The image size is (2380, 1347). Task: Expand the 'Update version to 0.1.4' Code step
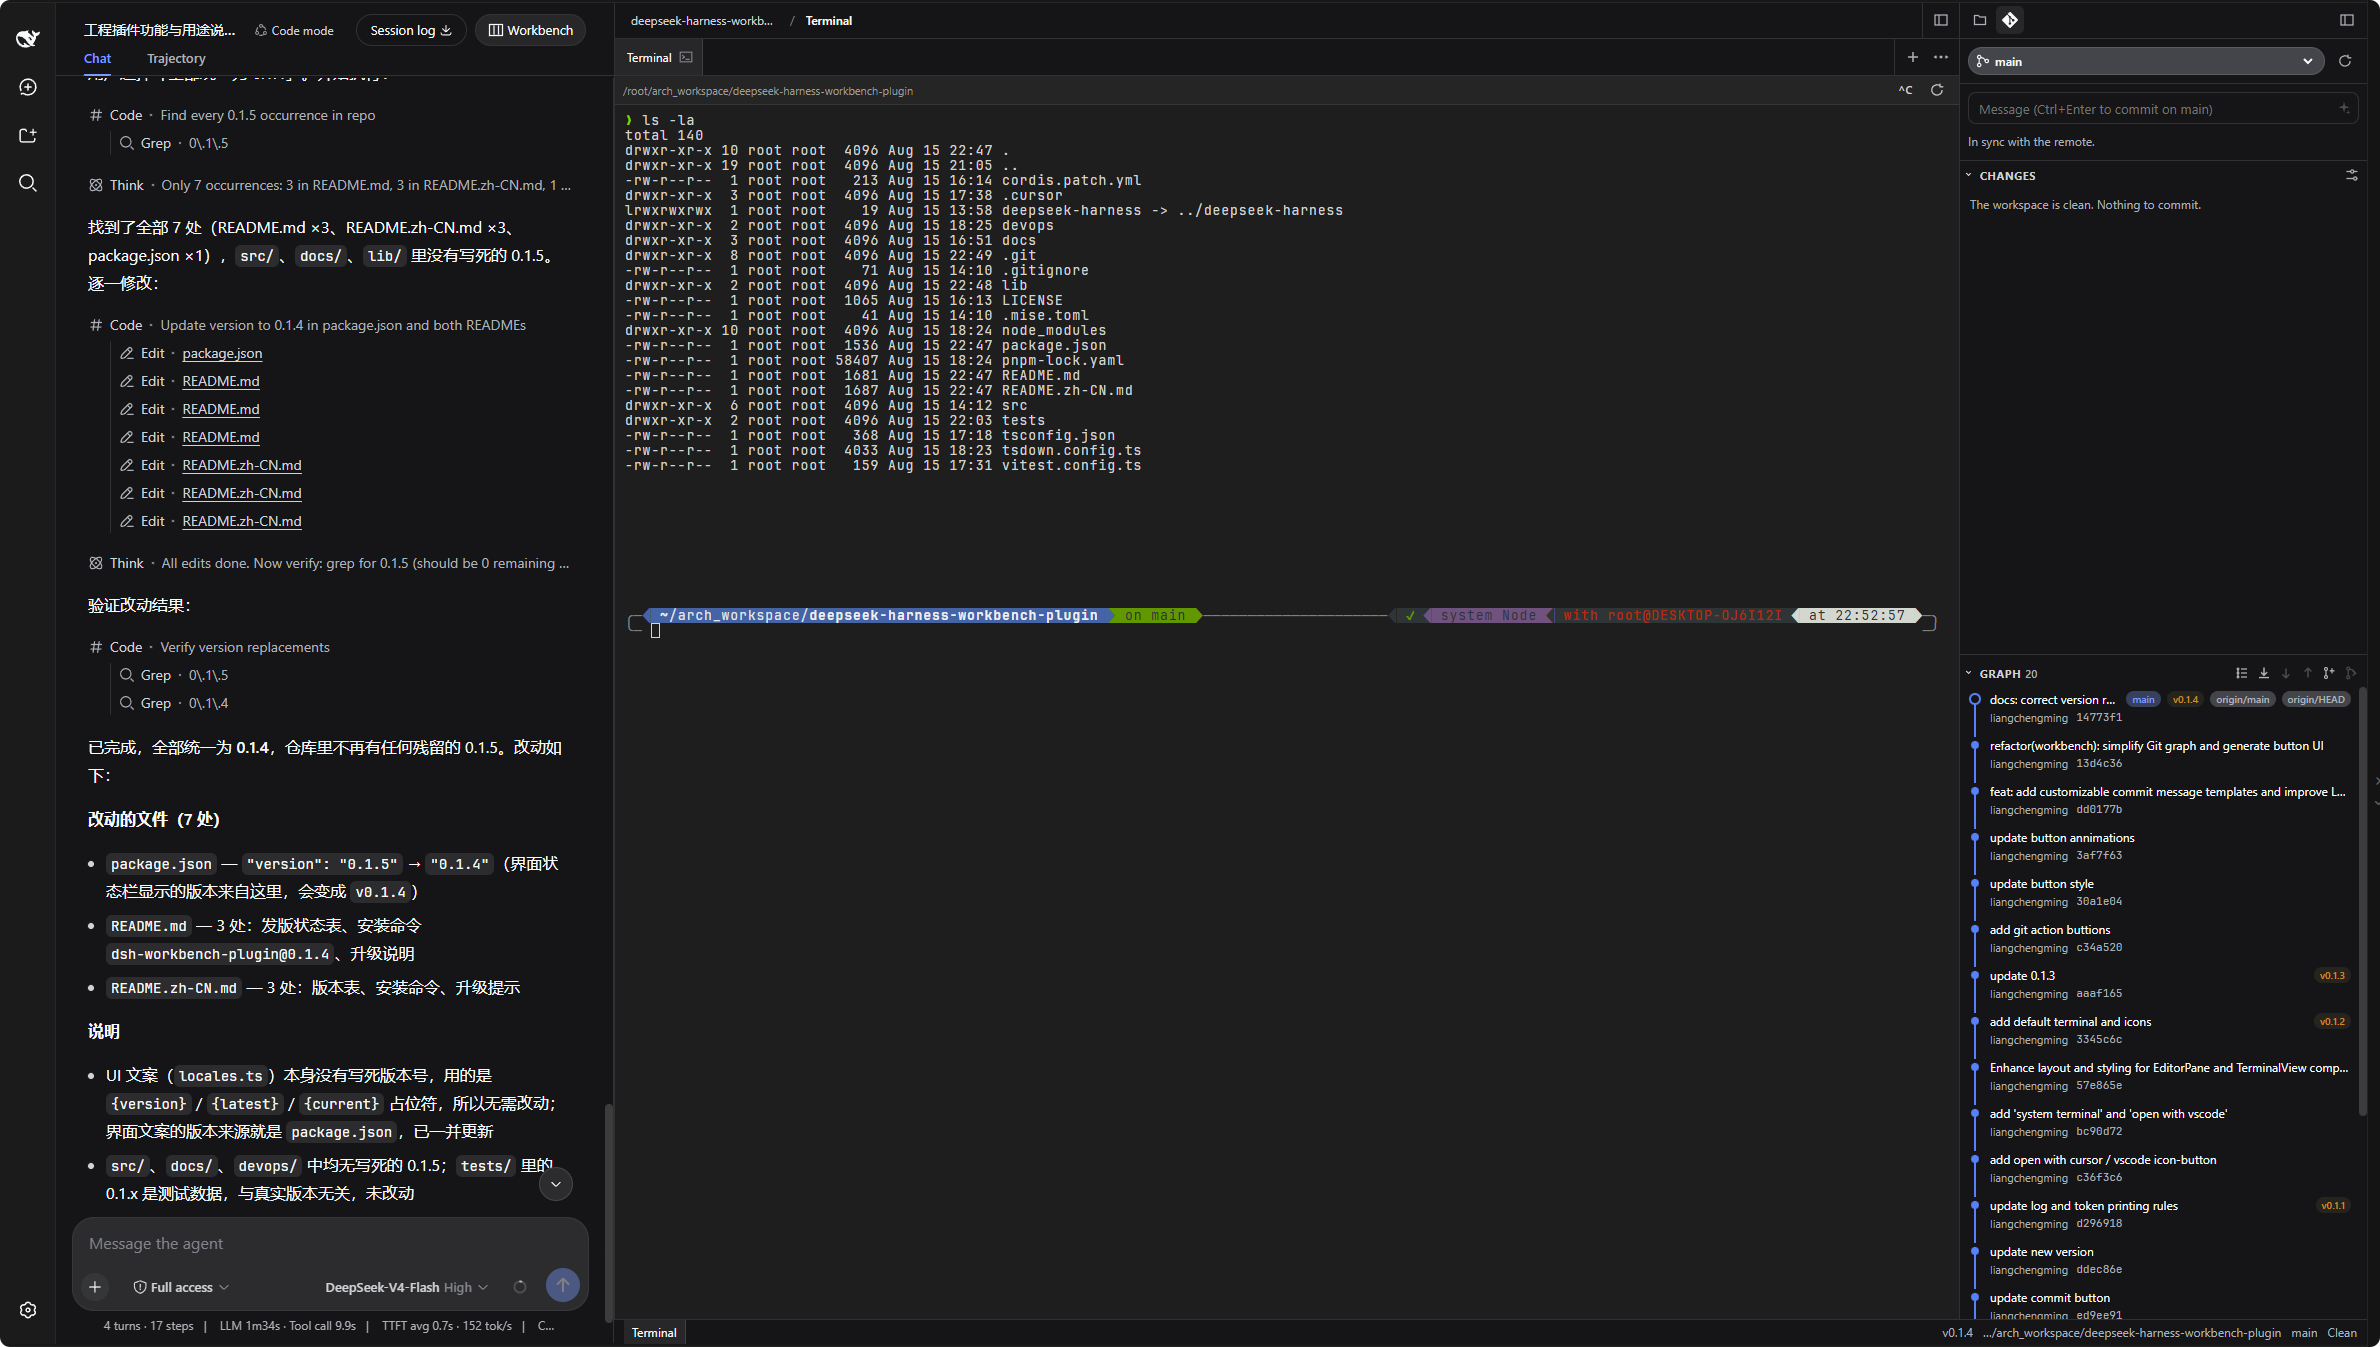coord(307,325)
